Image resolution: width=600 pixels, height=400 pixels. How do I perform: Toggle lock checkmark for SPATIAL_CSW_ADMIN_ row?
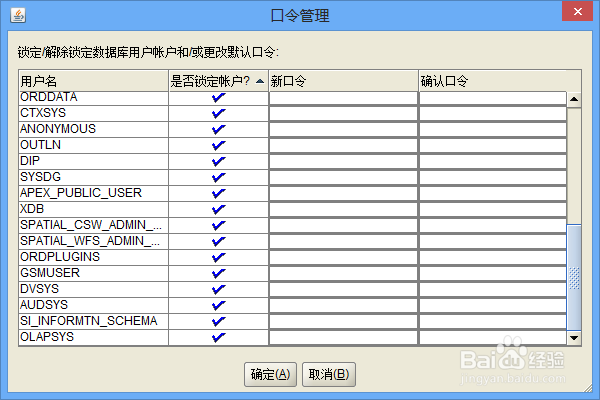pyautogui.click(x=218, y=225)
